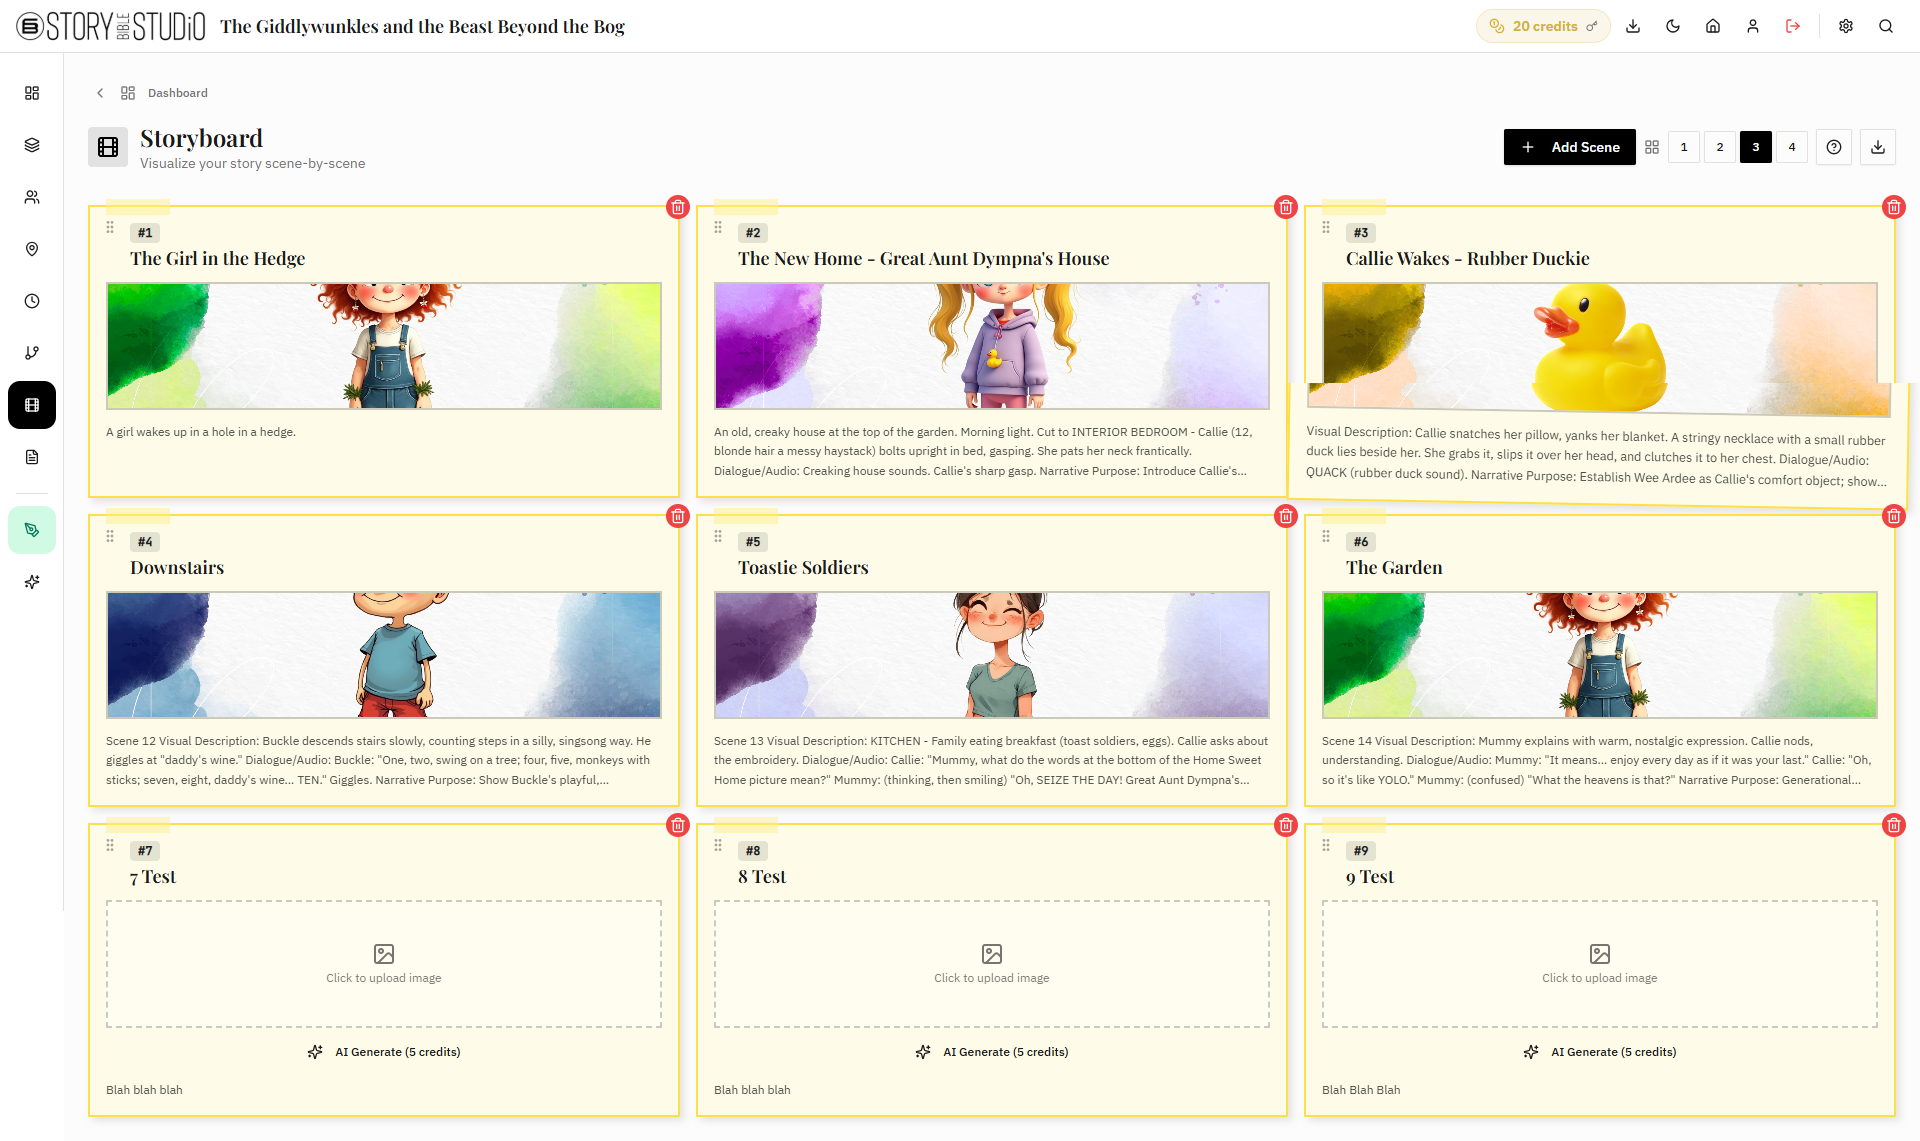Switch to grid layout view icon
The width and height of the screenshot is (1920, 1141).
pos(1652,147)
